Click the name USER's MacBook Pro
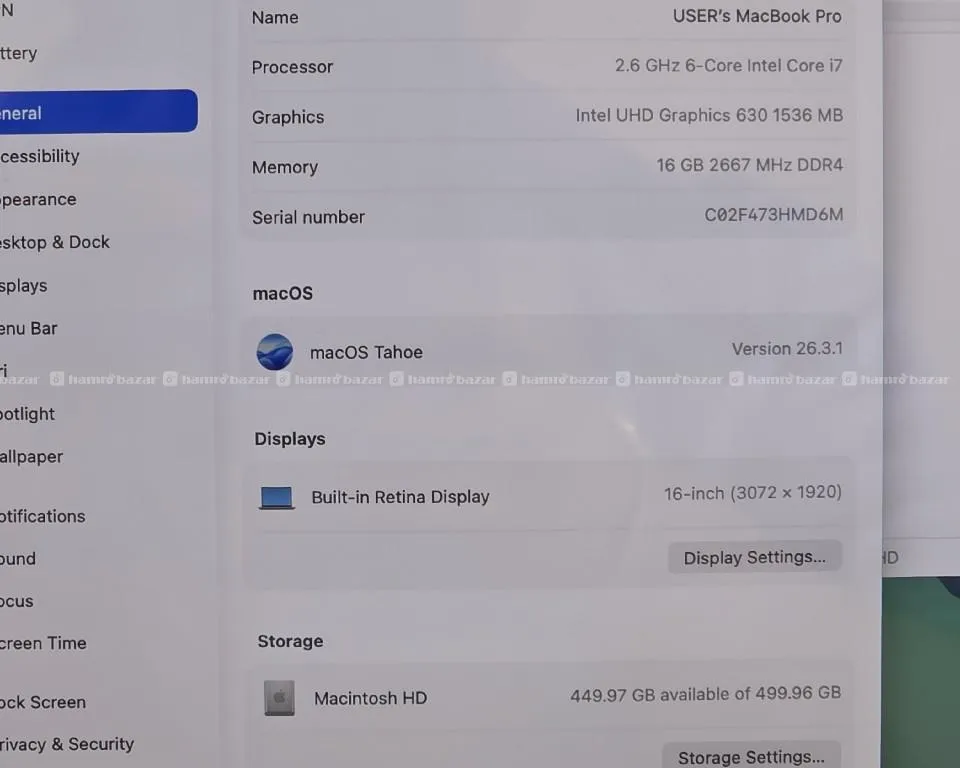960x768 pixels. (757, 16)
